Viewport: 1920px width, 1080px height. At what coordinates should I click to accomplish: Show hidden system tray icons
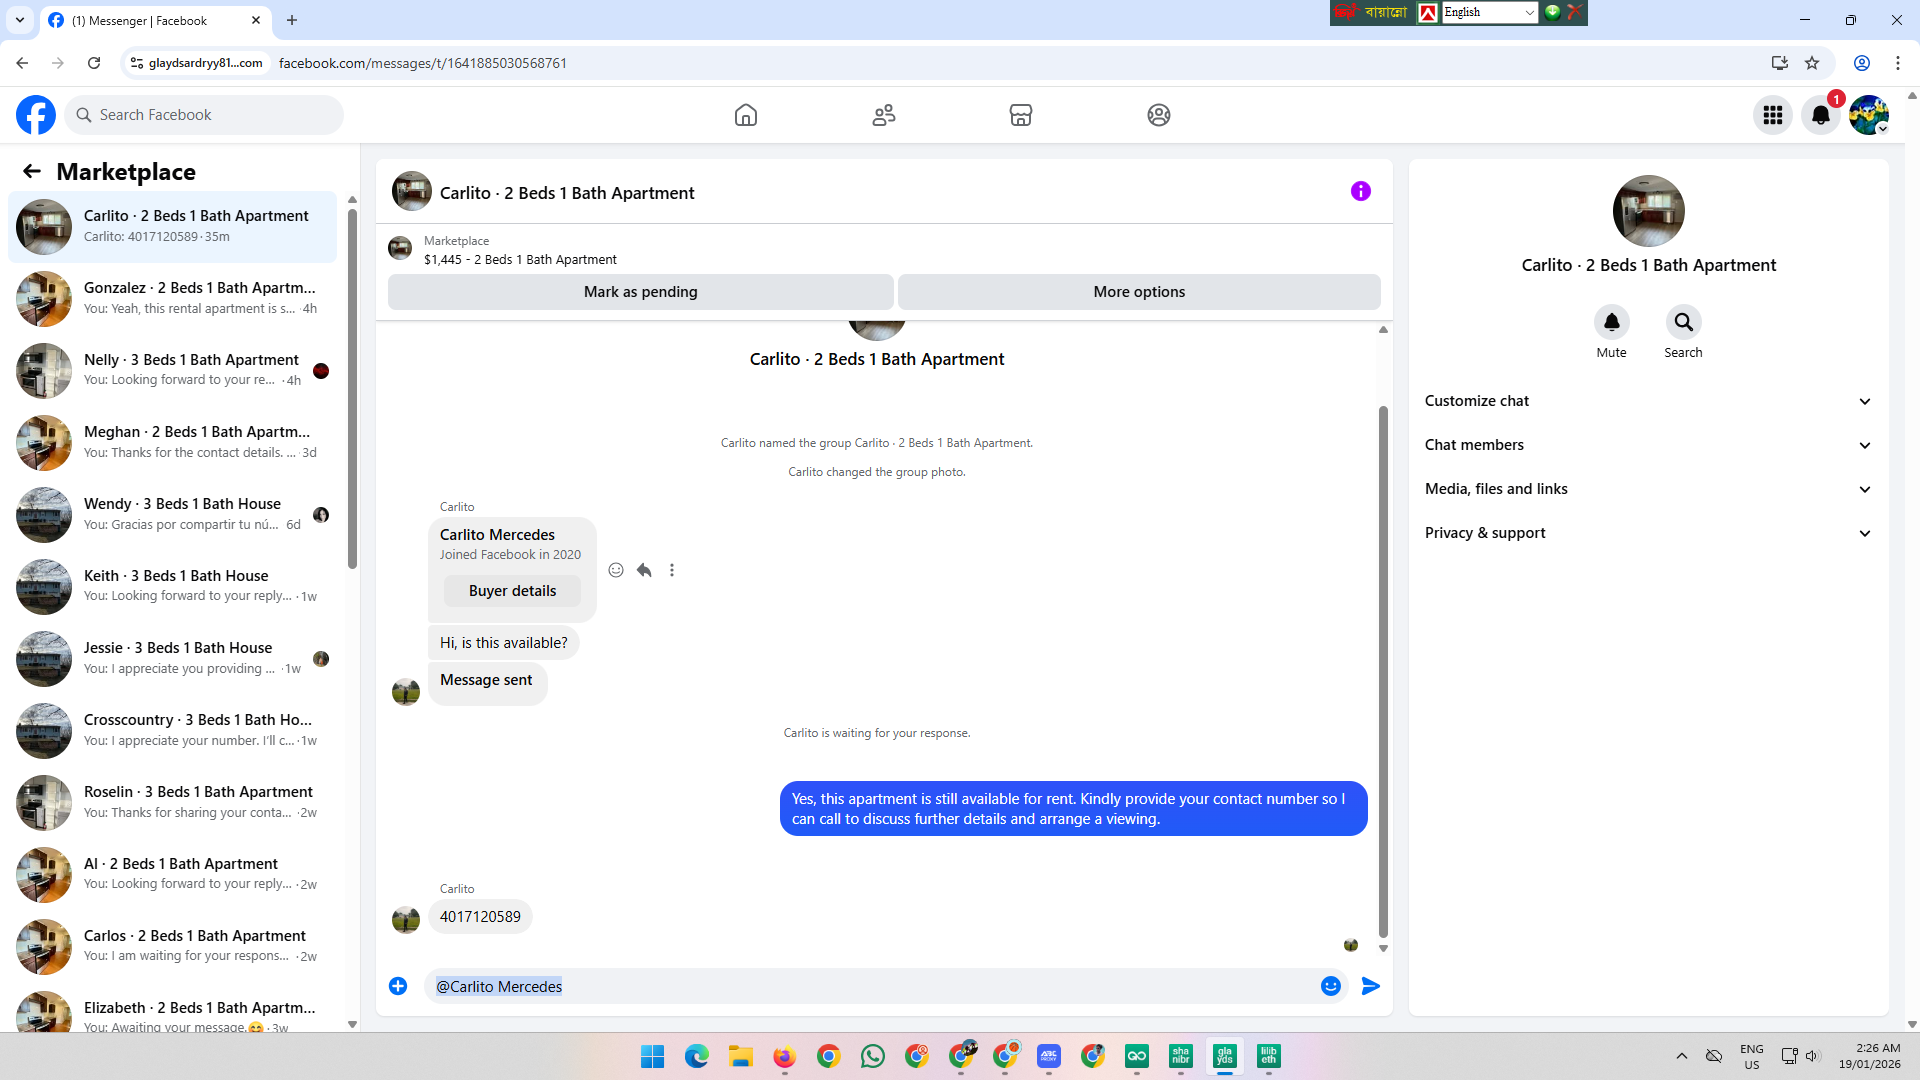click(x=1682, y=1056)
